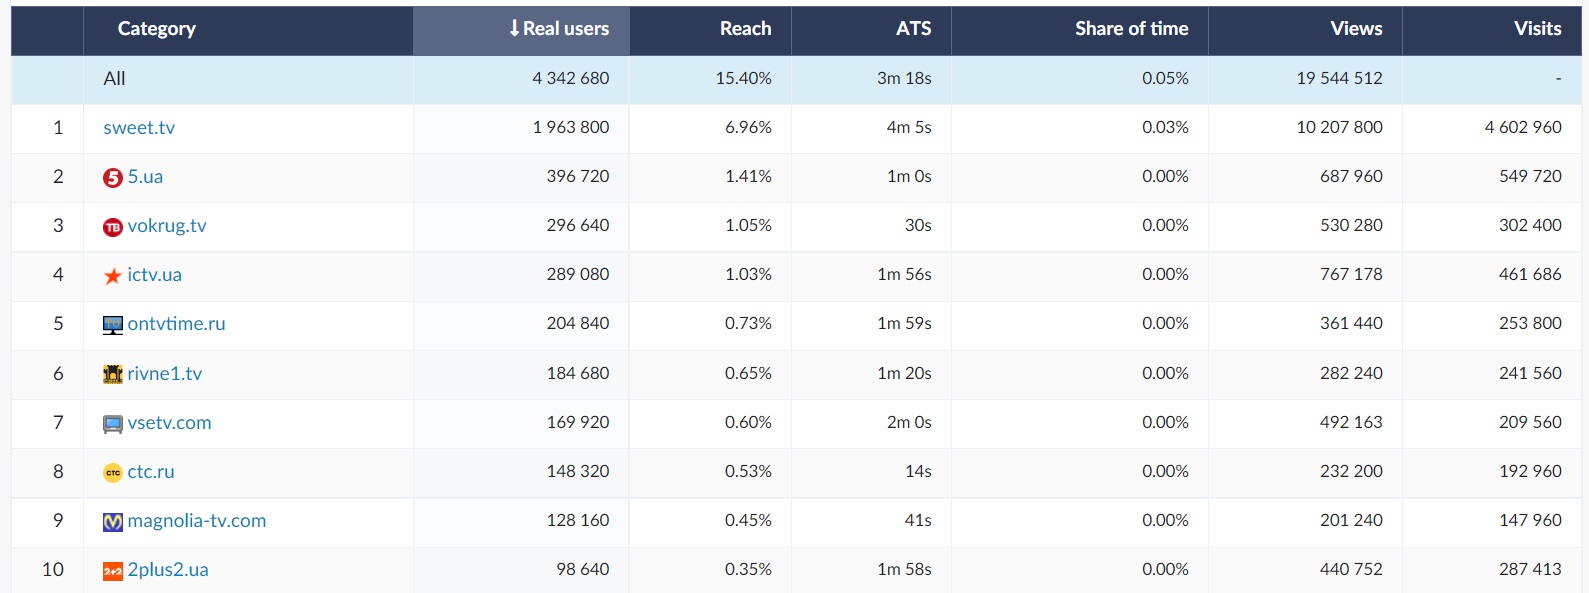Open the magnolia-tv.com link

[x=197, y=521]
